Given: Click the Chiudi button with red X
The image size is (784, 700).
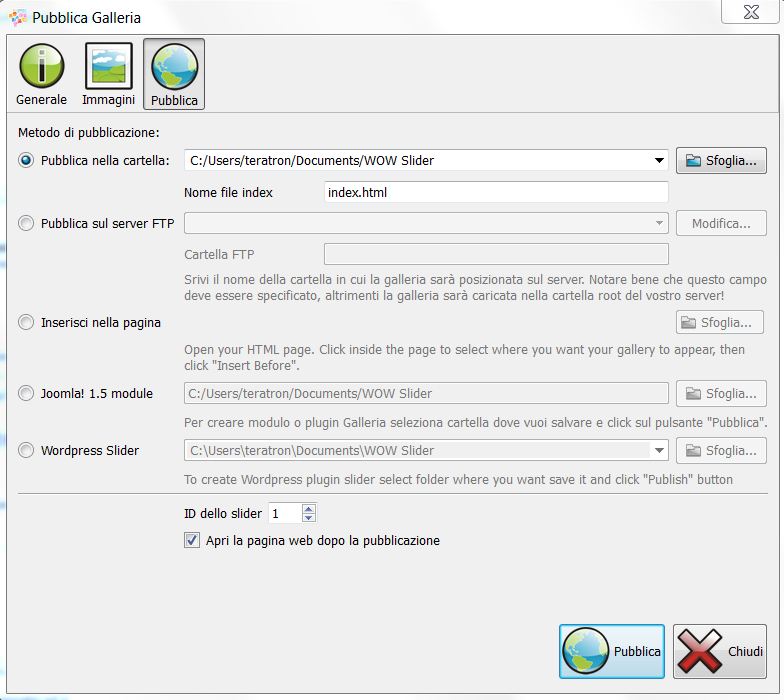Looking at the screenshot, I should 720,651.
